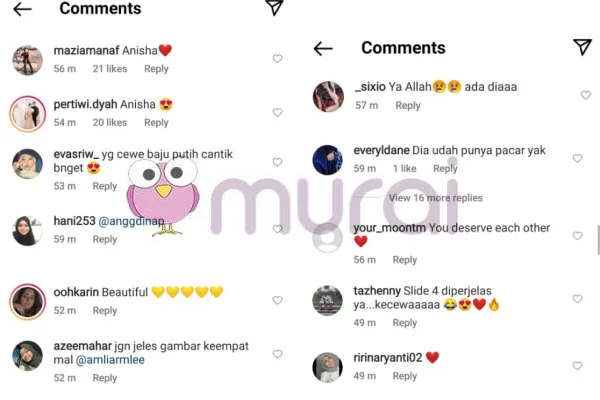Viewport: 600px width, 400px height.
Task: Tap the share icon in the left Comments header
Action: [x=274, y=8]
